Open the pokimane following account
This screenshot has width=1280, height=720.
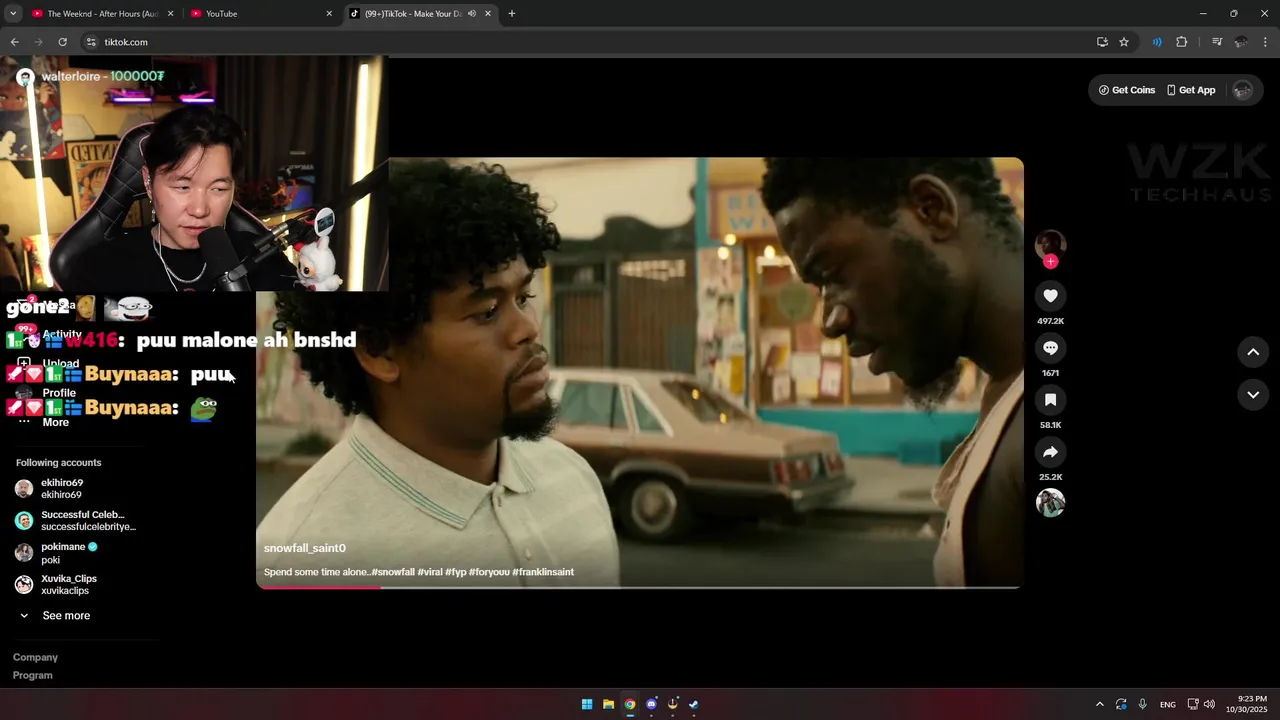click(x=56, y=552)
